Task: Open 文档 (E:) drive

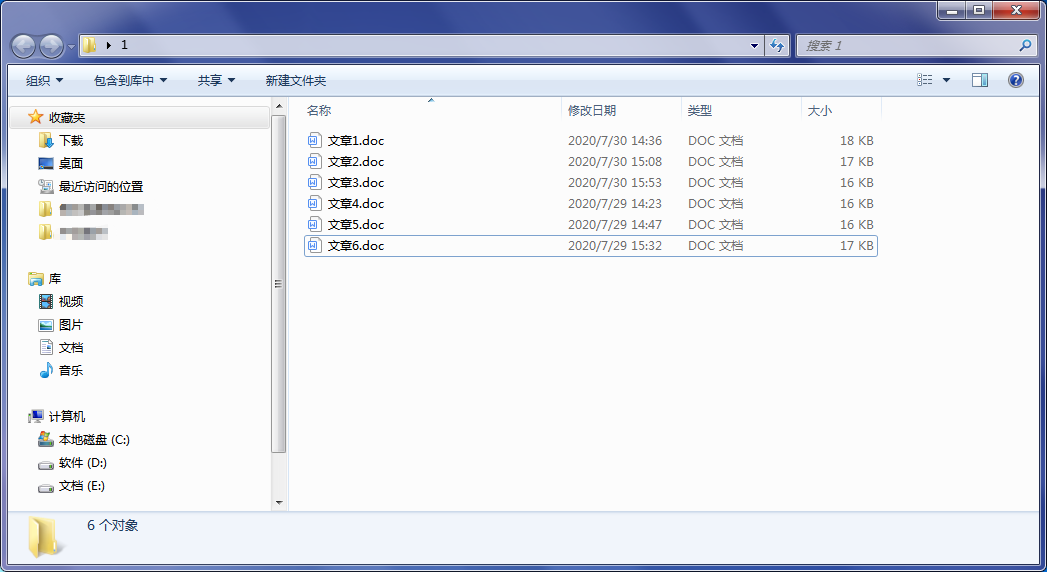Action: (x=81, y=486)
